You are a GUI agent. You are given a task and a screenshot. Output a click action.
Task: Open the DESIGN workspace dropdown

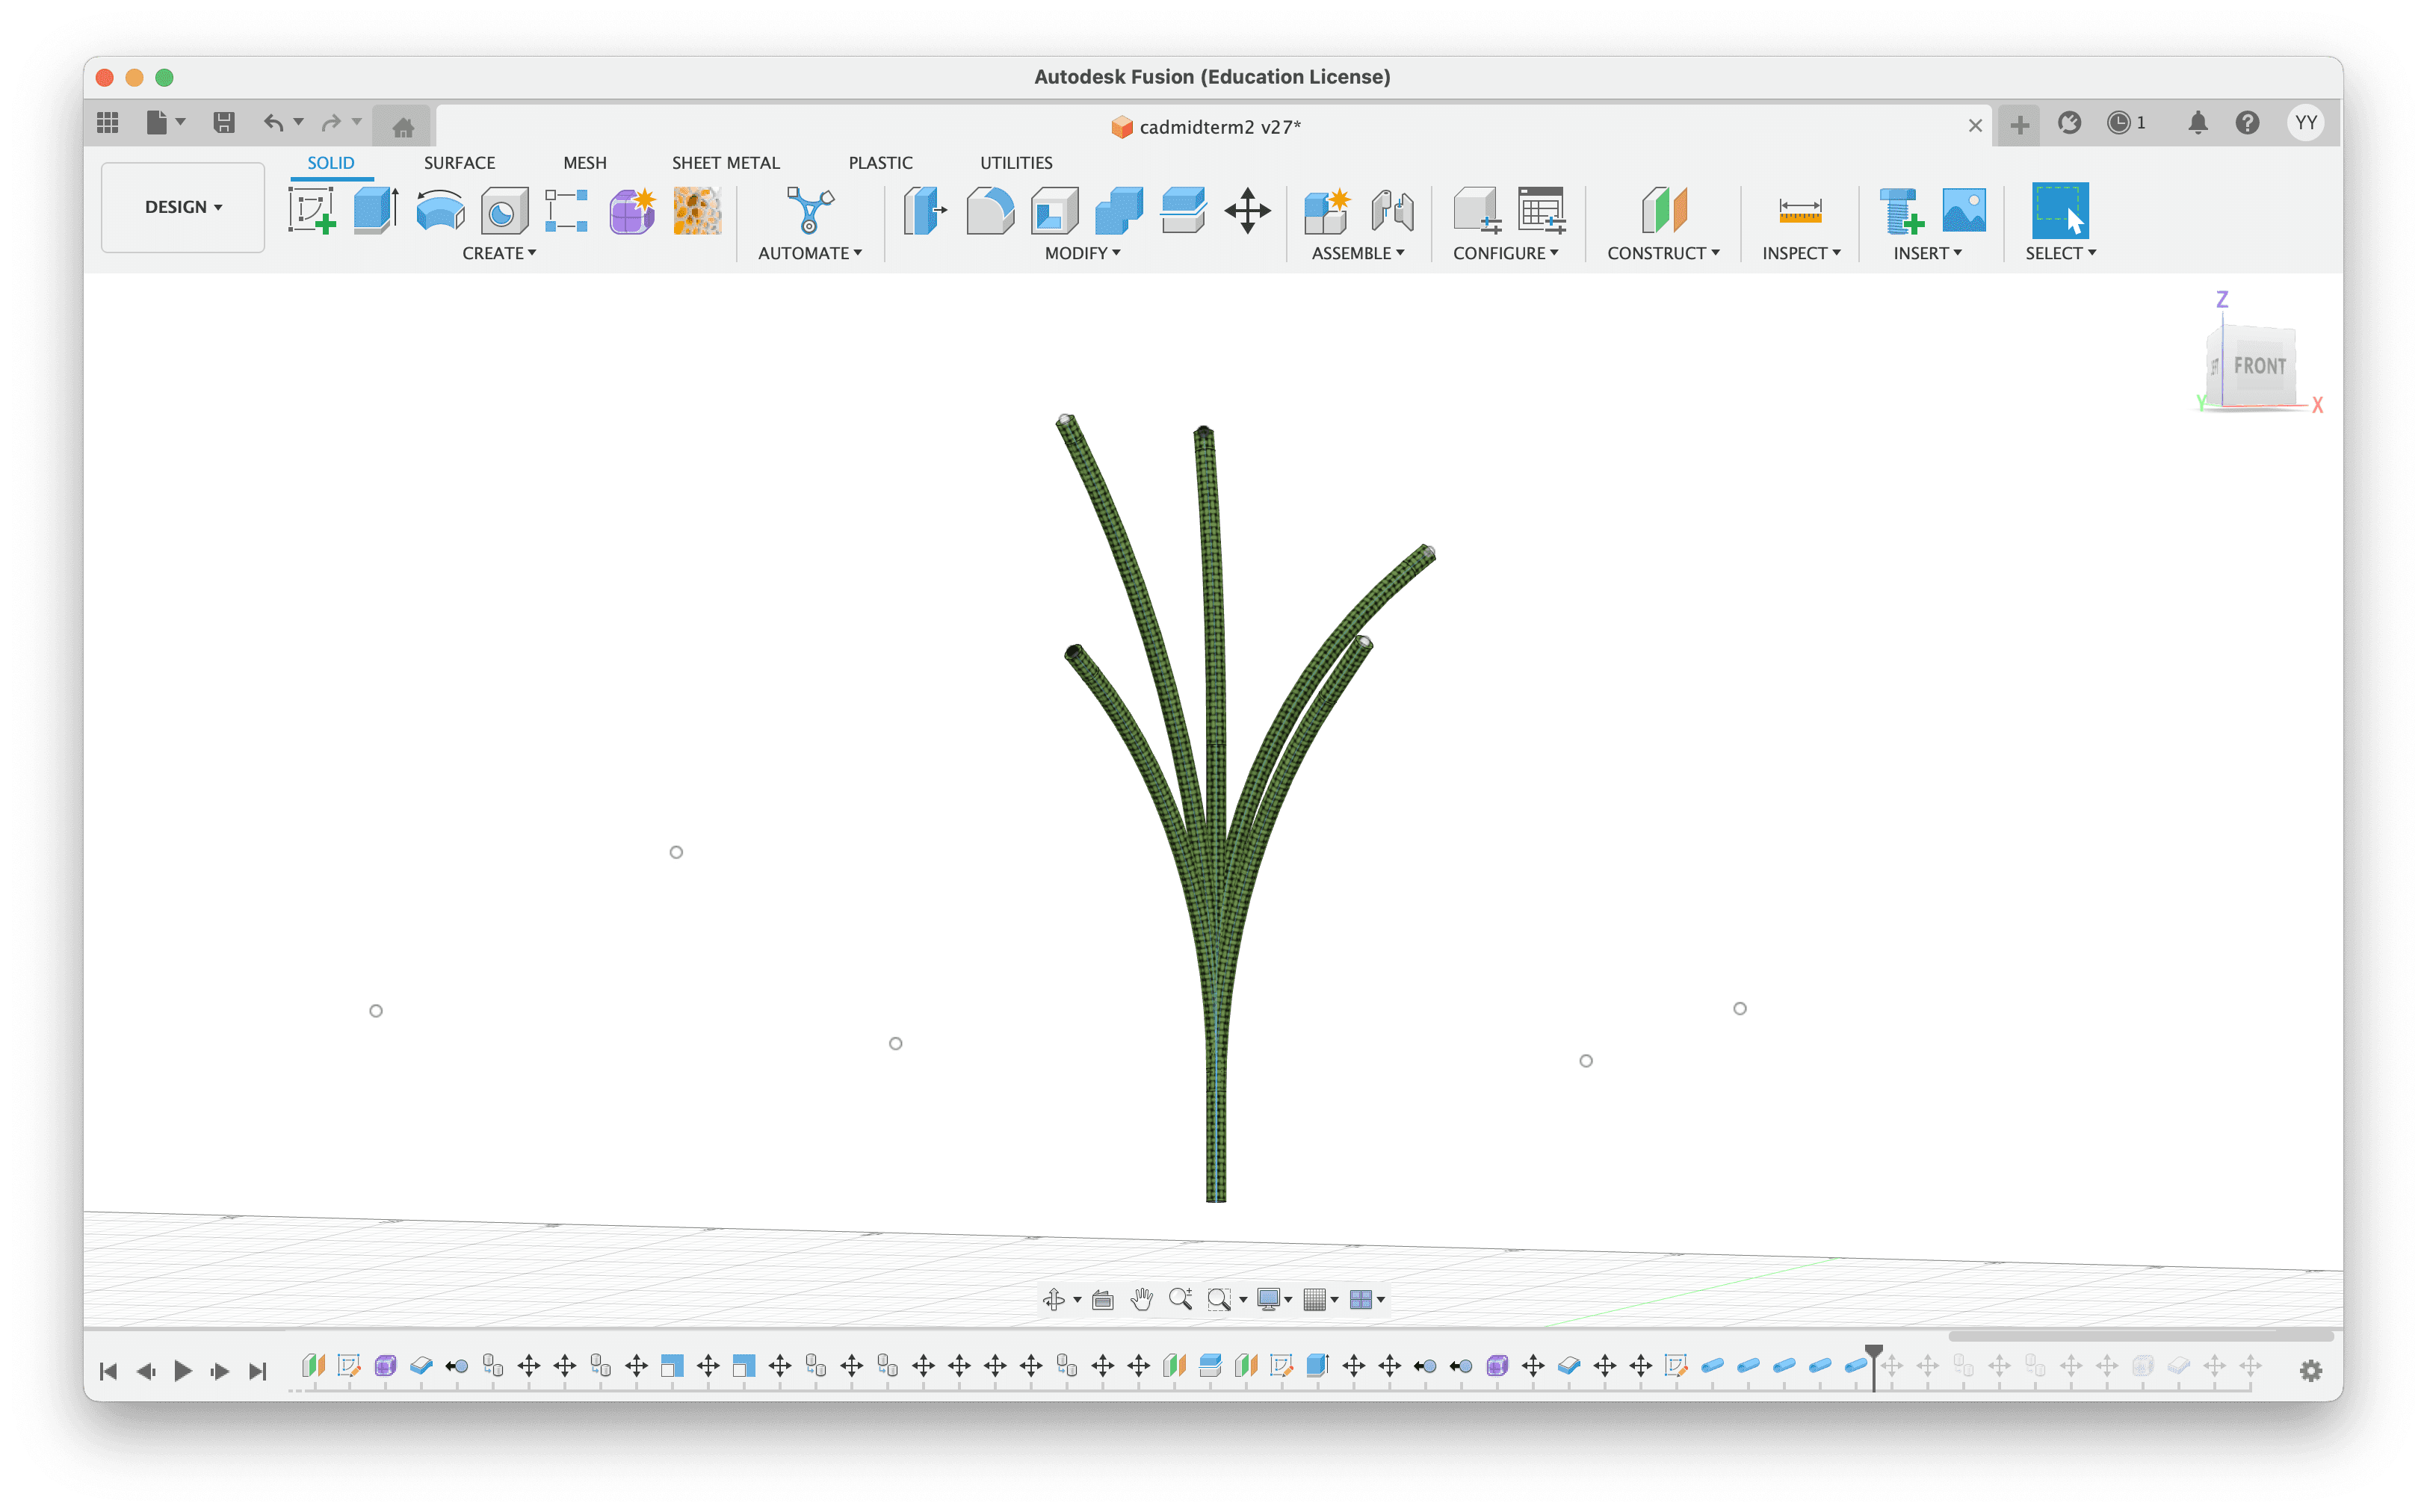(183, 207)
